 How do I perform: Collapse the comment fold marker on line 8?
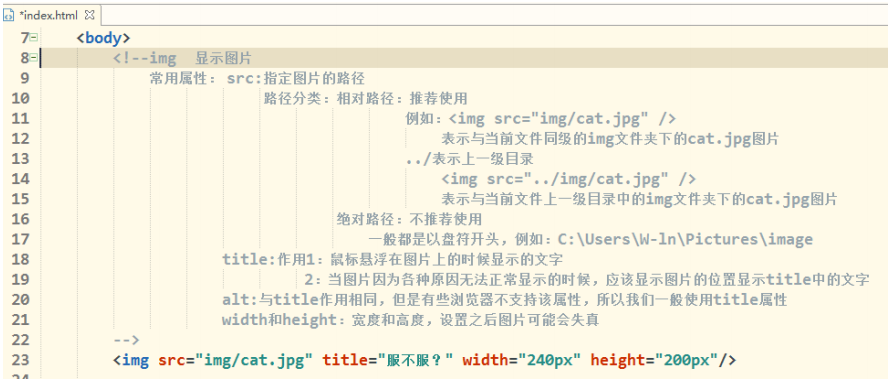[x=34, y=58]
